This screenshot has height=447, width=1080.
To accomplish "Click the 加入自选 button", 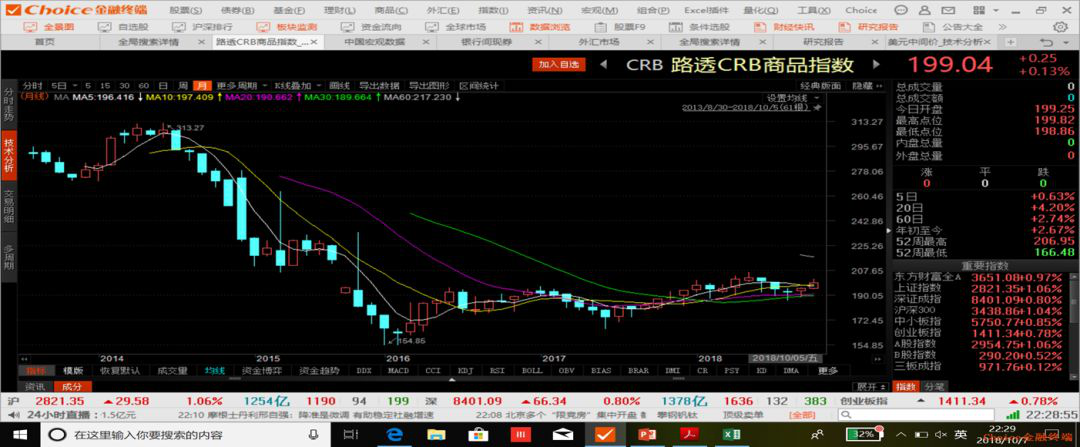I will point(559,64).
